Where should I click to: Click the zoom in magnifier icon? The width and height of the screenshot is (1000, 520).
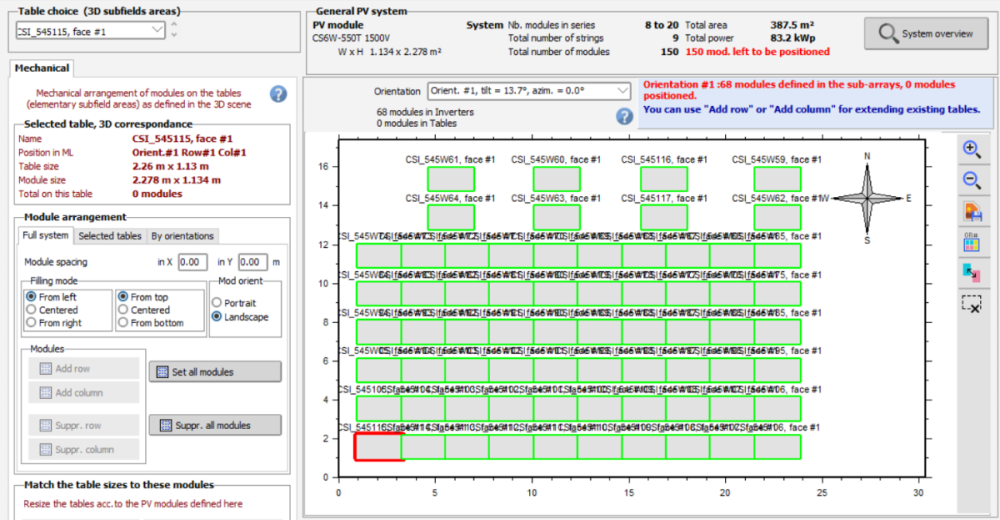coord(971,149)
